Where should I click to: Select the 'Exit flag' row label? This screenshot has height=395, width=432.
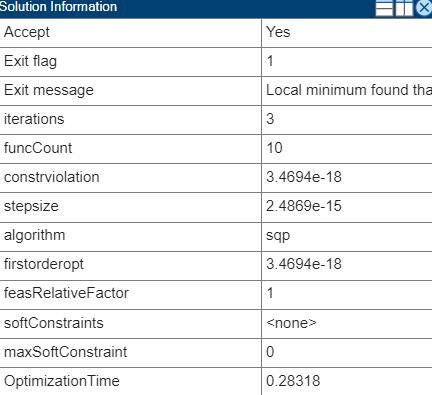click(30, 61)
